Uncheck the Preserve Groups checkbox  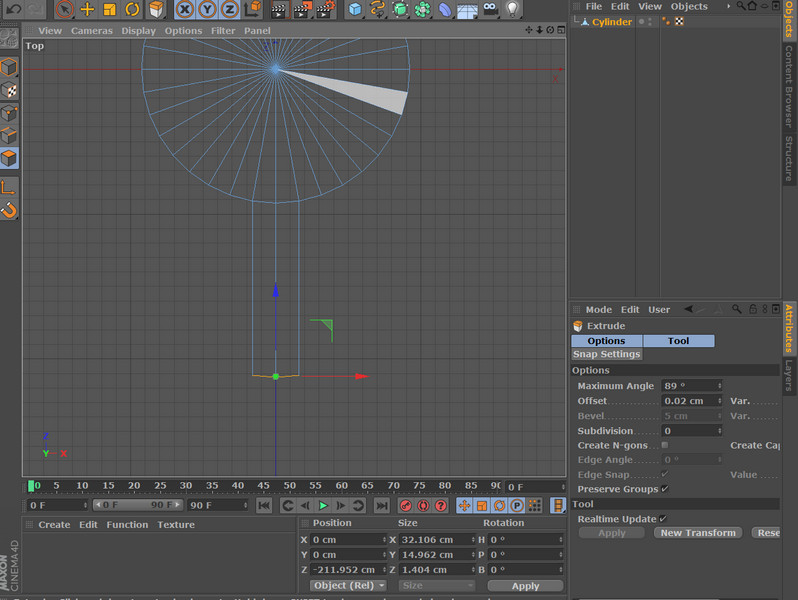[665, 489]
